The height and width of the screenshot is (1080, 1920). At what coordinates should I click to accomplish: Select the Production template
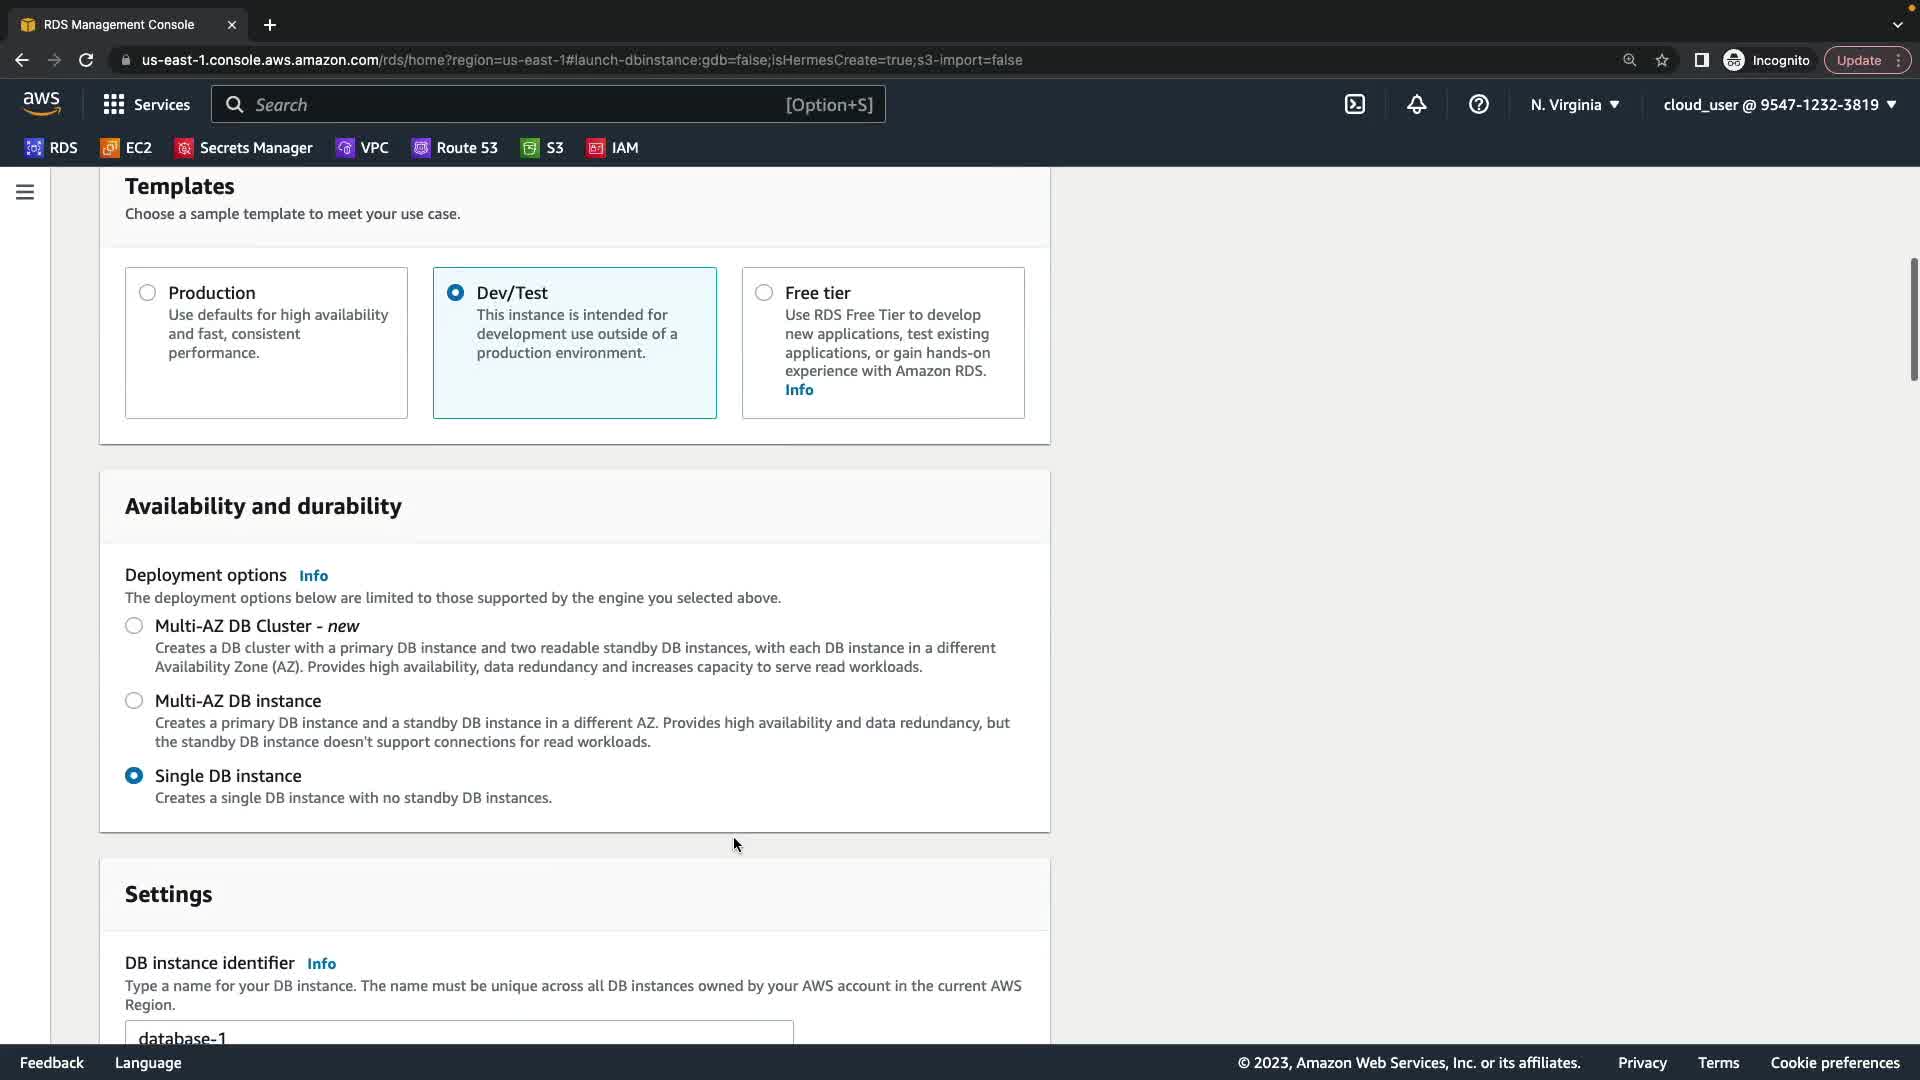(148, 293)
